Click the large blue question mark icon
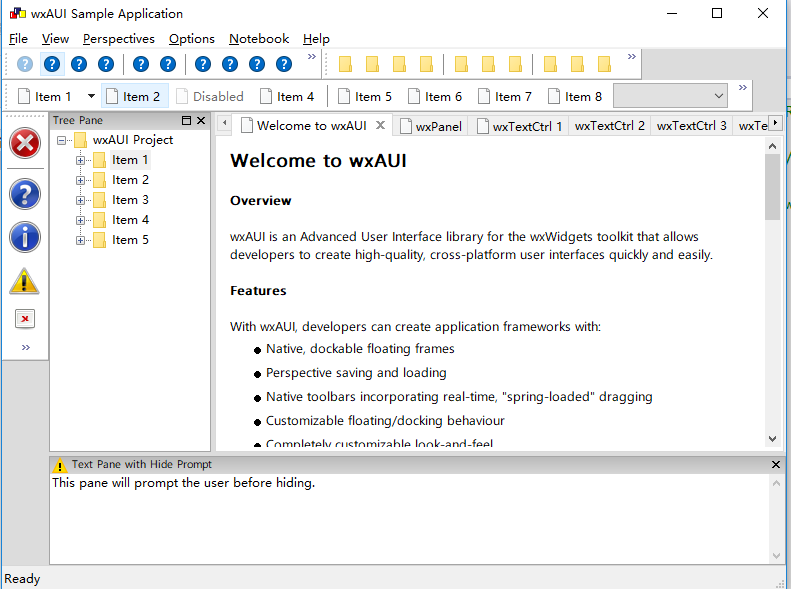 (x=25, y=194)
